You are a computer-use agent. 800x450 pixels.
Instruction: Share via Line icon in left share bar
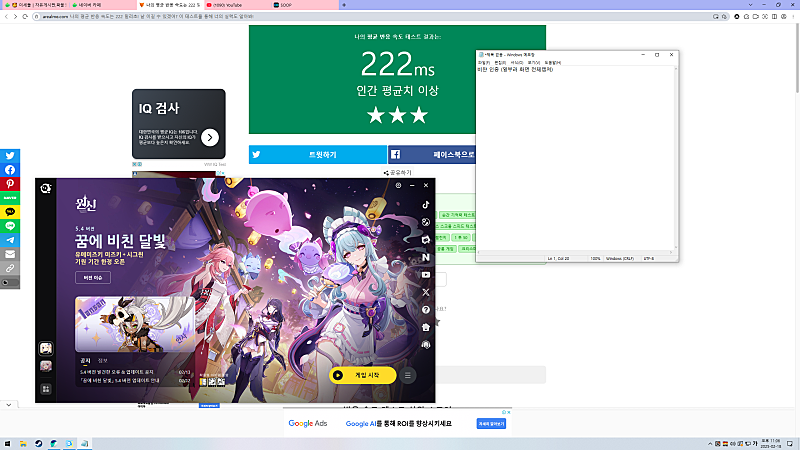point(10,226)
